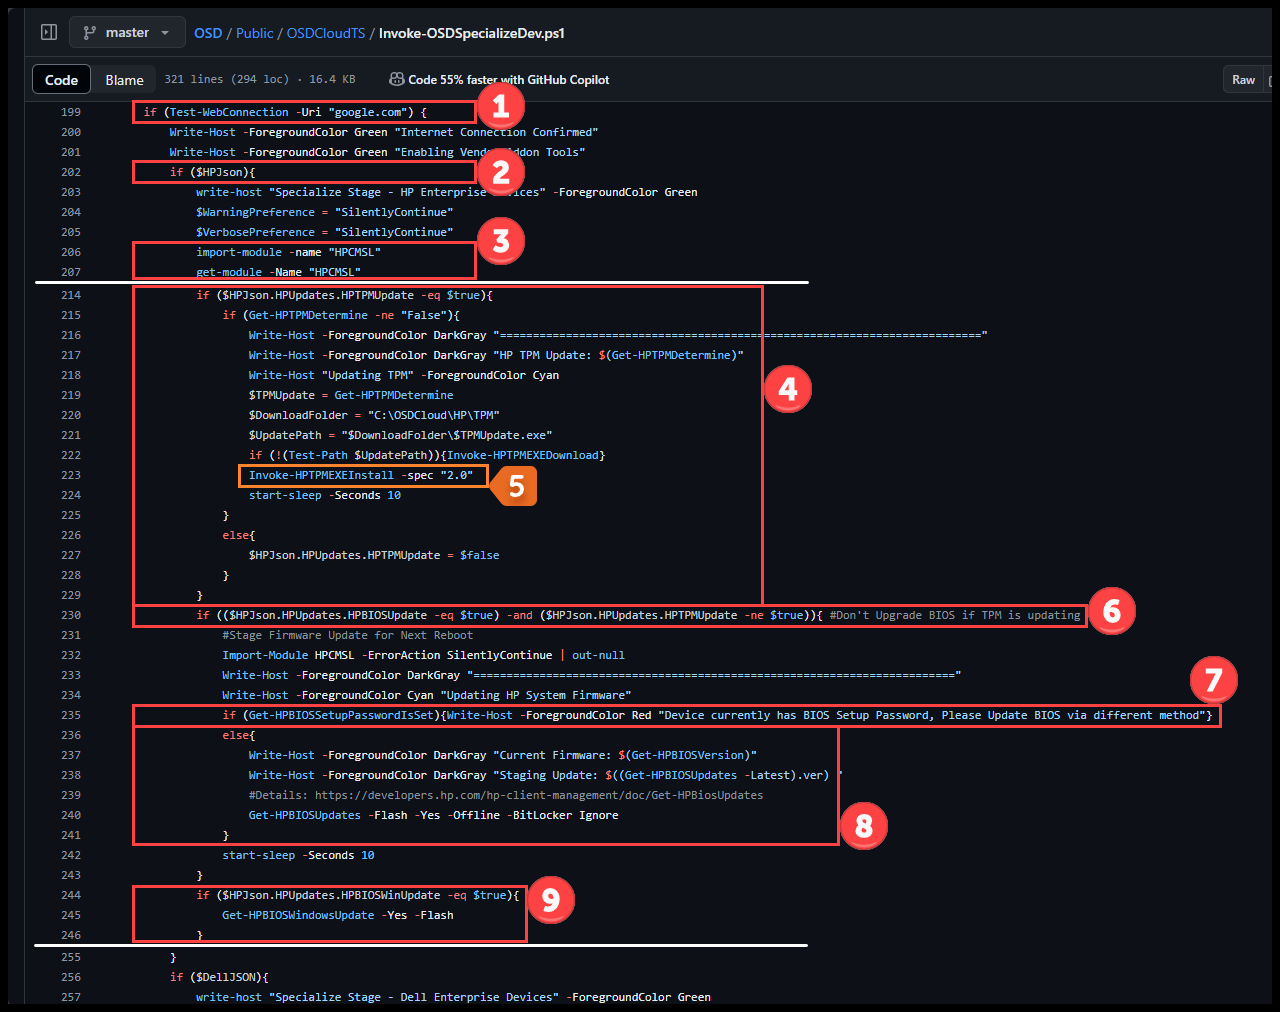Open the Raw view of the file
The width and height of the screenshot is (1280, 1012).
pyautogui.click(x=1246, y=79)
